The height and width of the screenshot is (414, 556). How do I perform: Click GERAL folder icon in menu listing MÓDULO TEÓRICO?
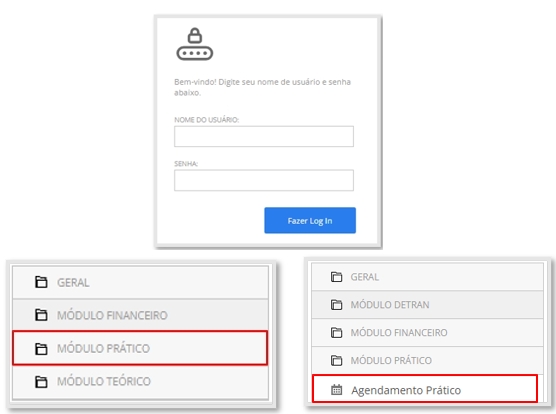click(41, 282)
